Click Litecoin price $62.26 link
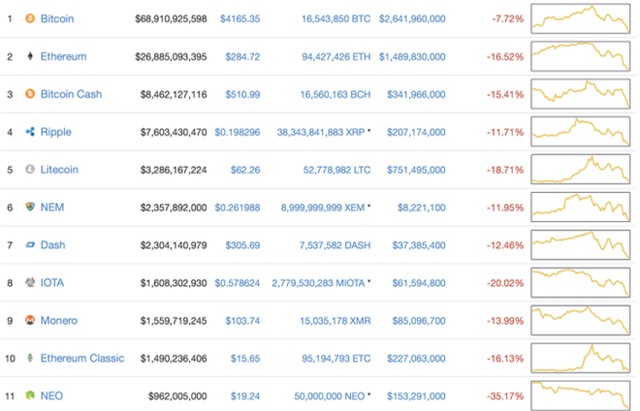Image resolution: width=640 pixels, height=411 pixels. click(x=244, y=170)
